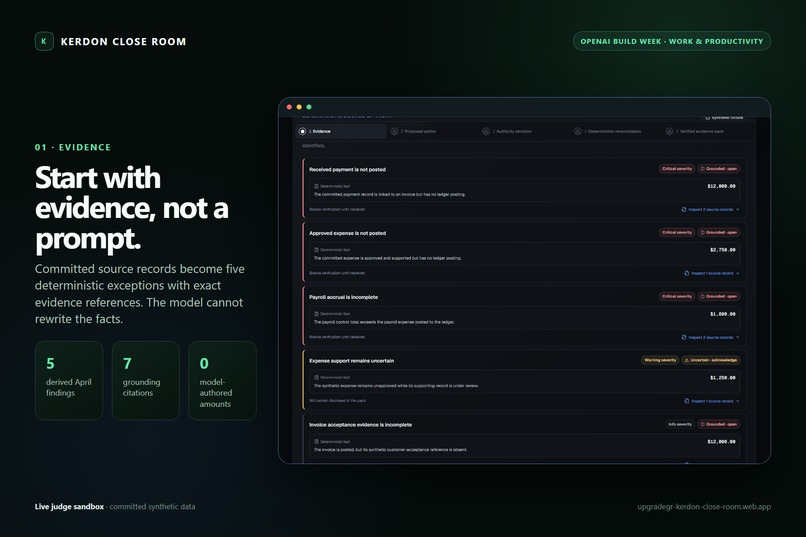806x537 pixels.
Task: Click warning triangle icon in Uncertain acknowledge badge
Action: pos(687,360)
